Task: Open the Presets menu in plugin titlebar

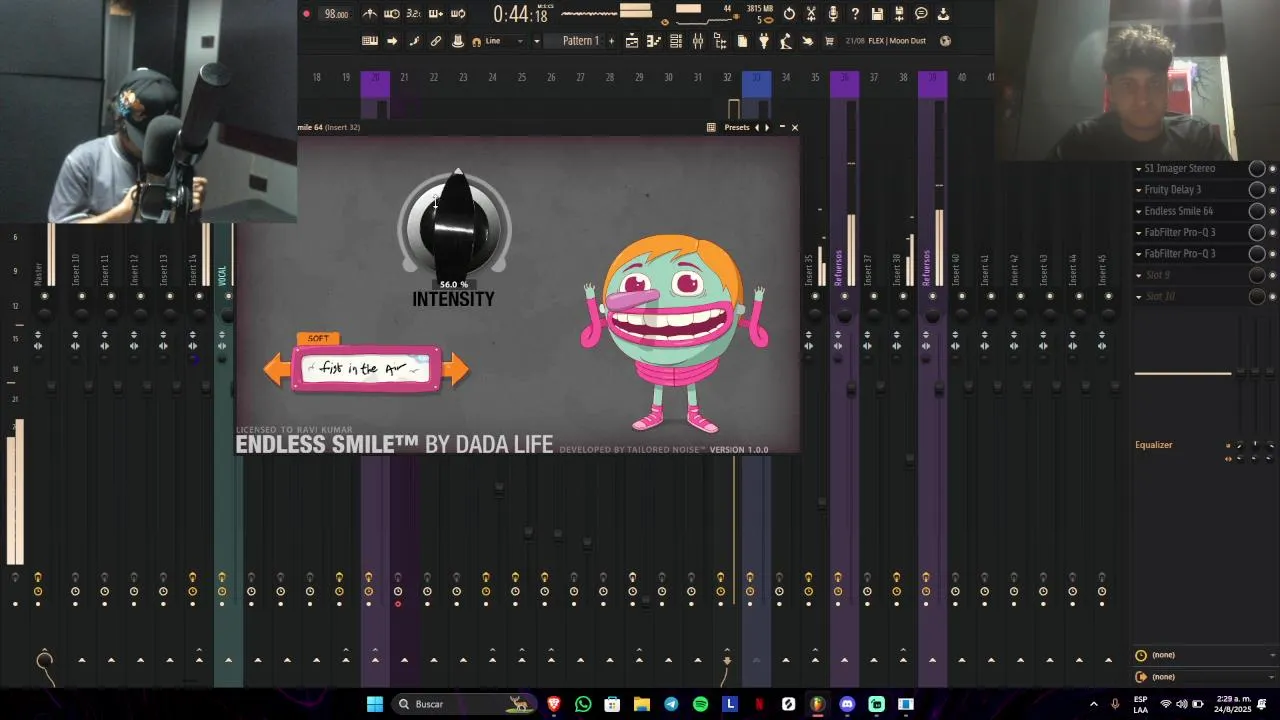Action: (737, 127)
